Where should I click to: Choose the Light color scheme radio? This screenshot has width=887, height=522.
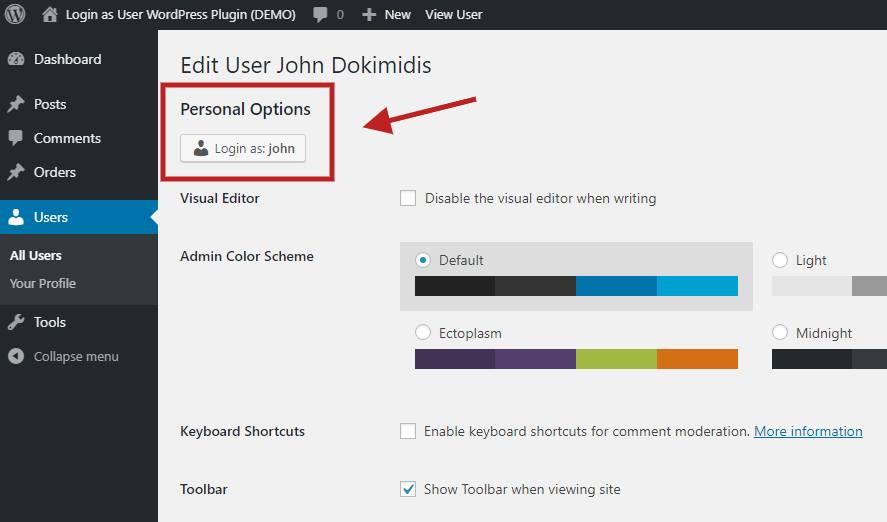780,260
